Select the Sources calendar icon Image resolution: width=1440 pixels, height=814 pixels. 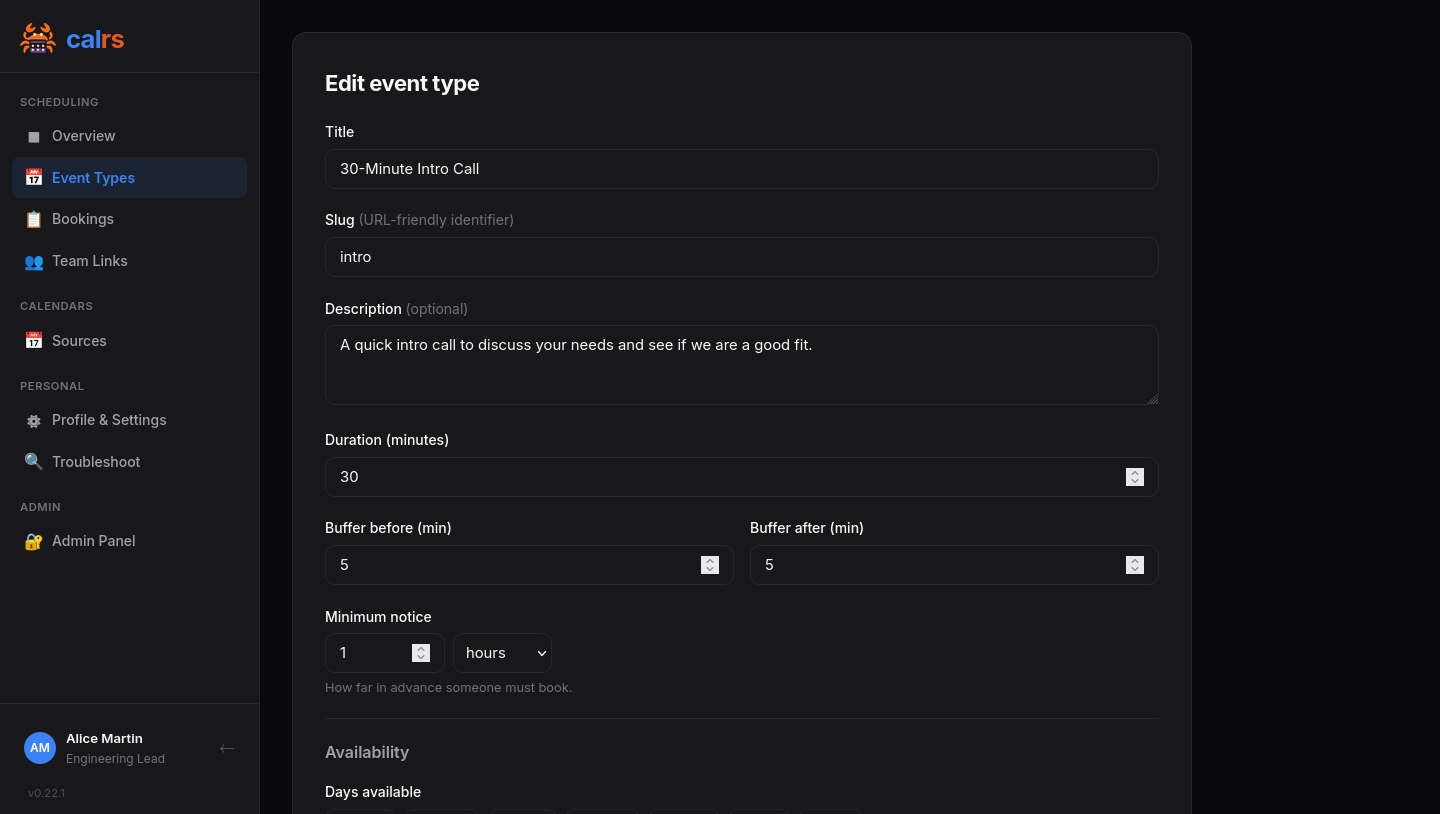(x=34, y=340)
